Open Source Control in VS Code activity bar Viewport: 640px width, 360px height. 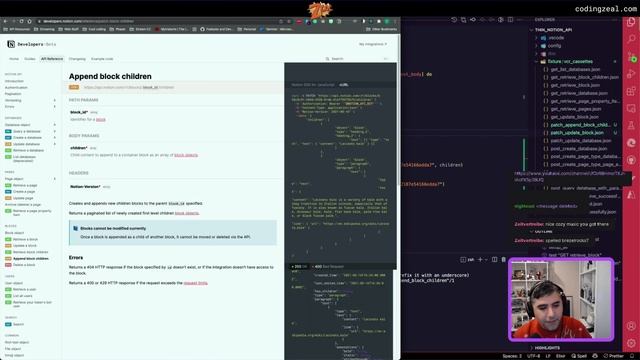coord(631,56)
